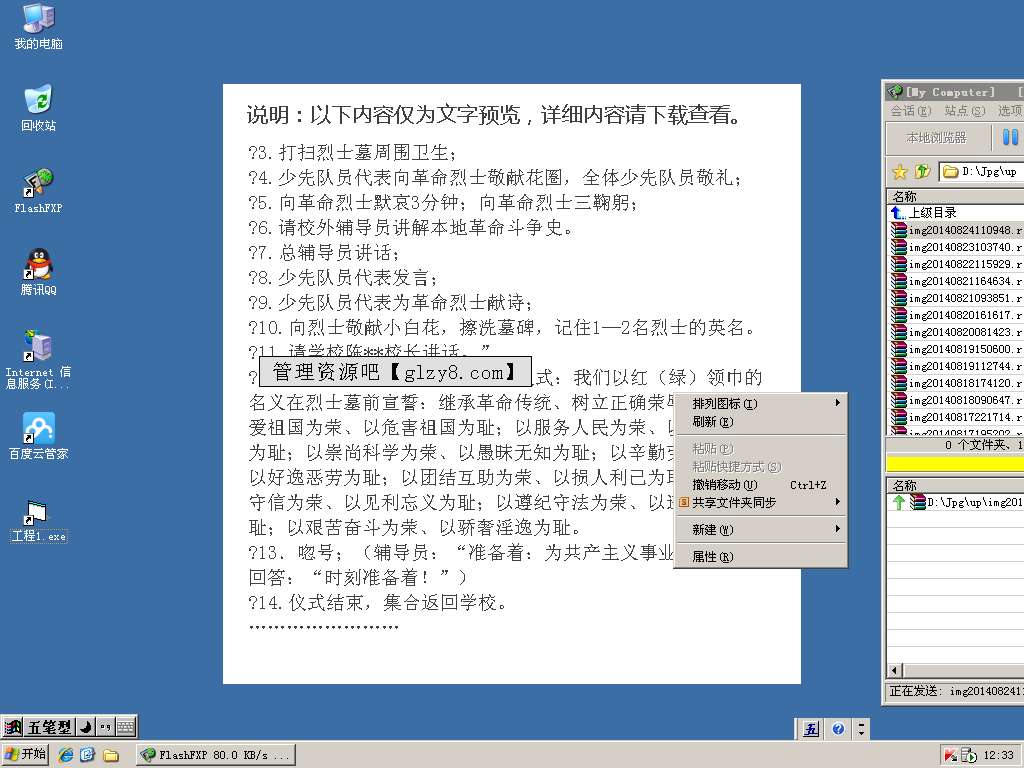Viewport: 1024px width, 768px height.
Task: Select file img20140821164634
Action: click(957, 281)
